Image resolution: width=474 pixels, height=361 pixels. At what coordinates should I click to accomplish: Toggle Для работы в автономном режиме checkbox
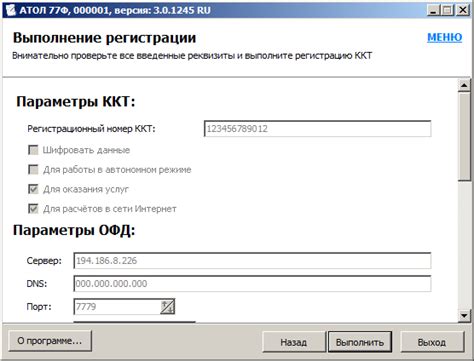click(33, 170)
